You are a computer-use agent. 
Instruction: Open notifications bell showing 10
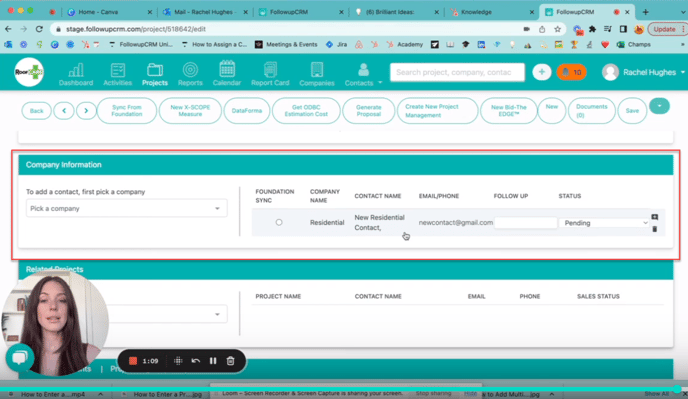click(571, 72)
